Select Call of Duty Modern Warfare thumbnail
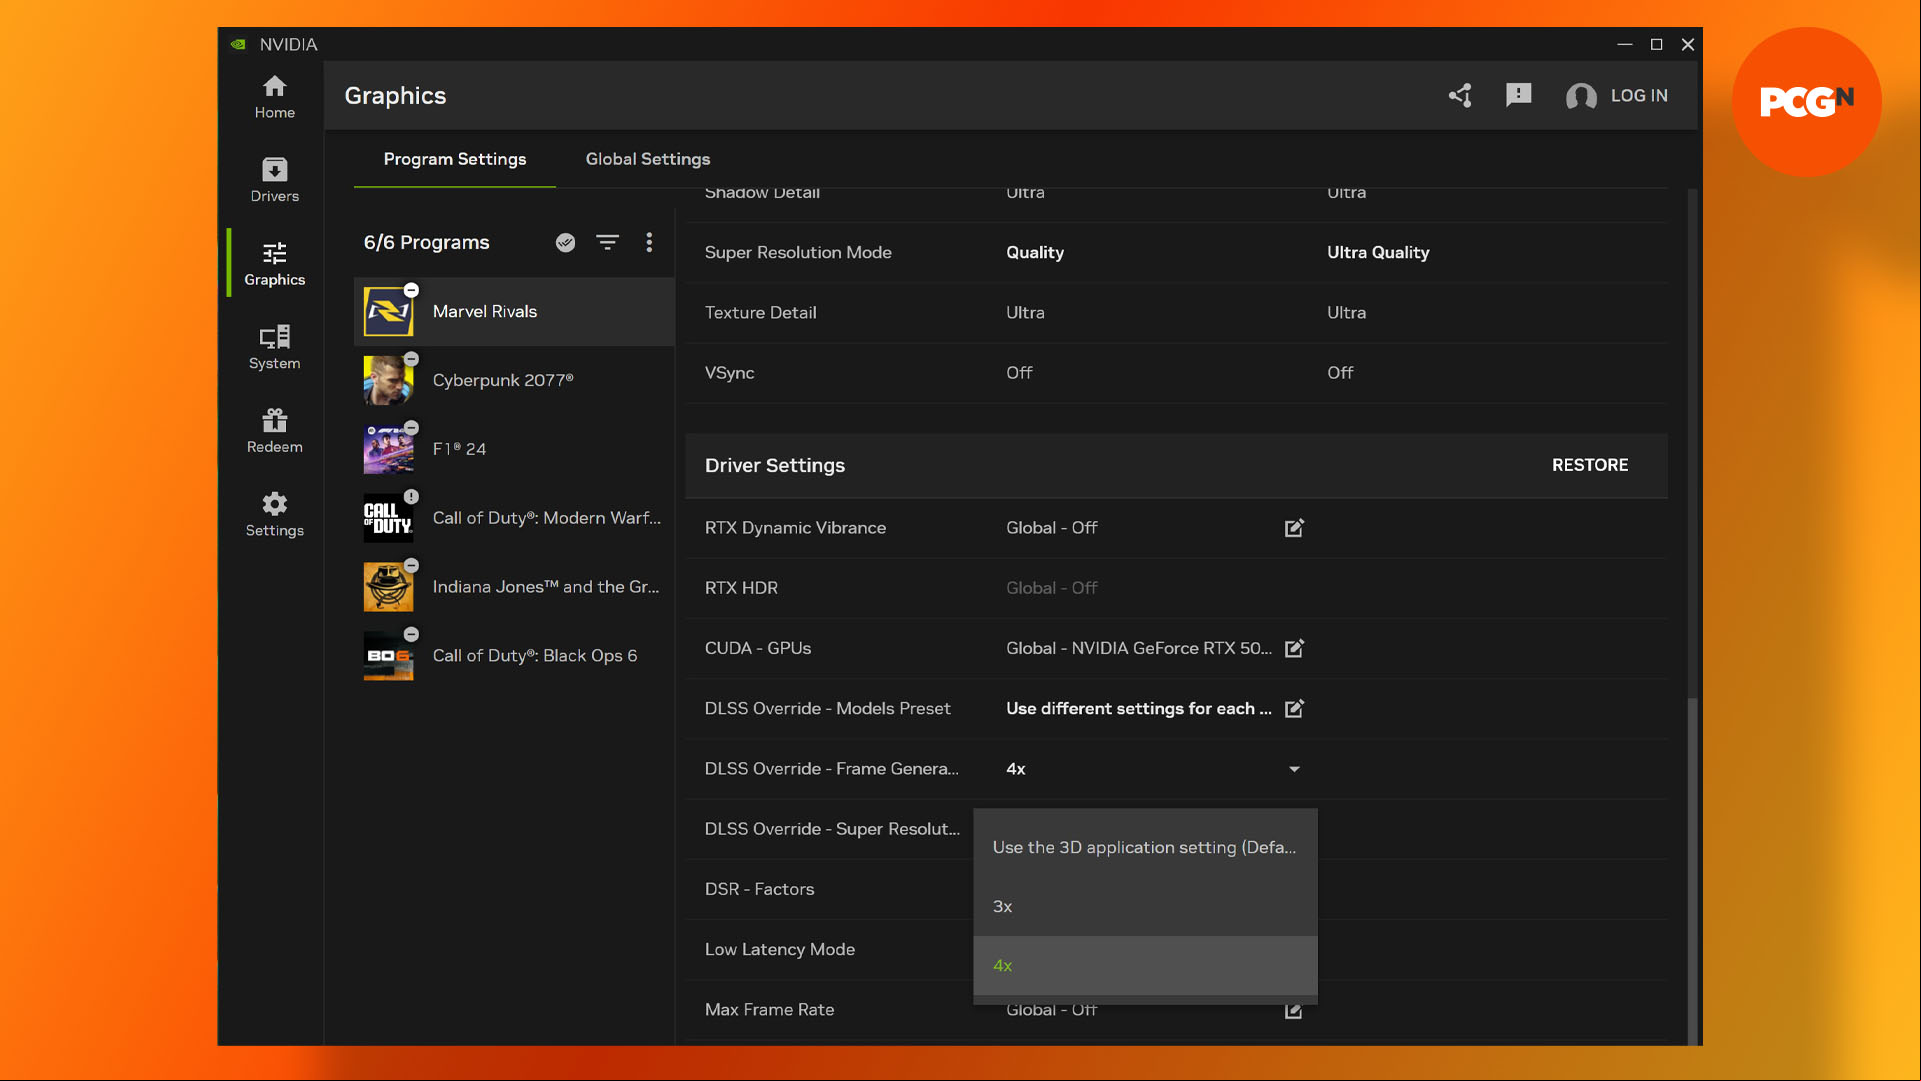Image resolution: width=1921 pixels, height=1081 pixels. pyautogui.click(x=388, y=518)
